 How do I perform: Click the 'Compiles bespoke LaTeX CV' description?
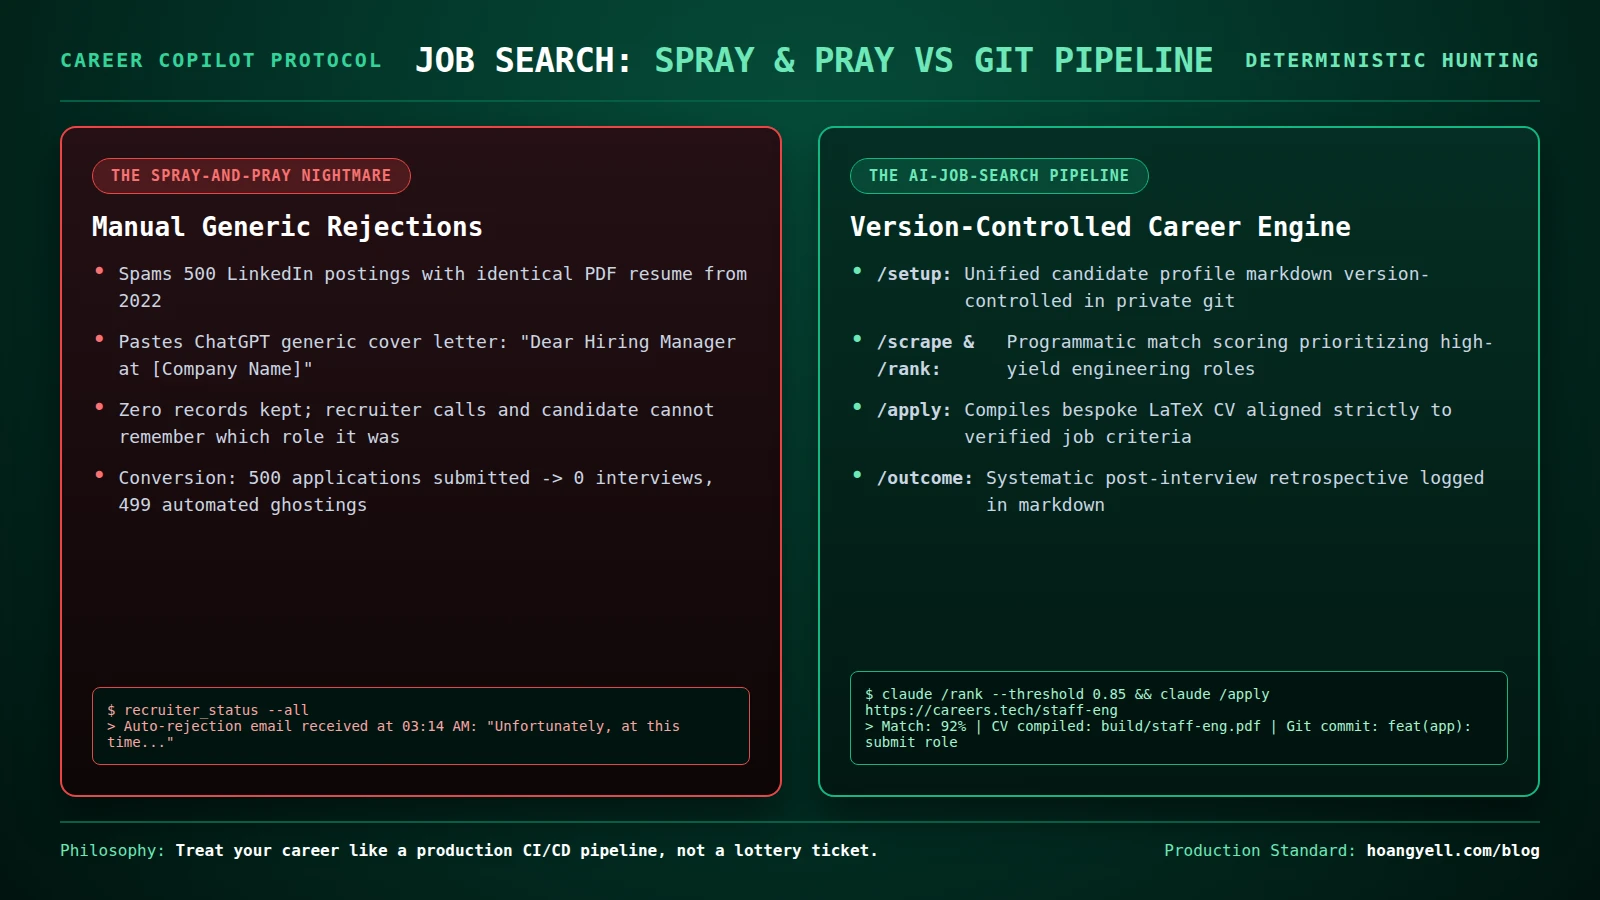pyautogui.click(x=1208, y=423)
